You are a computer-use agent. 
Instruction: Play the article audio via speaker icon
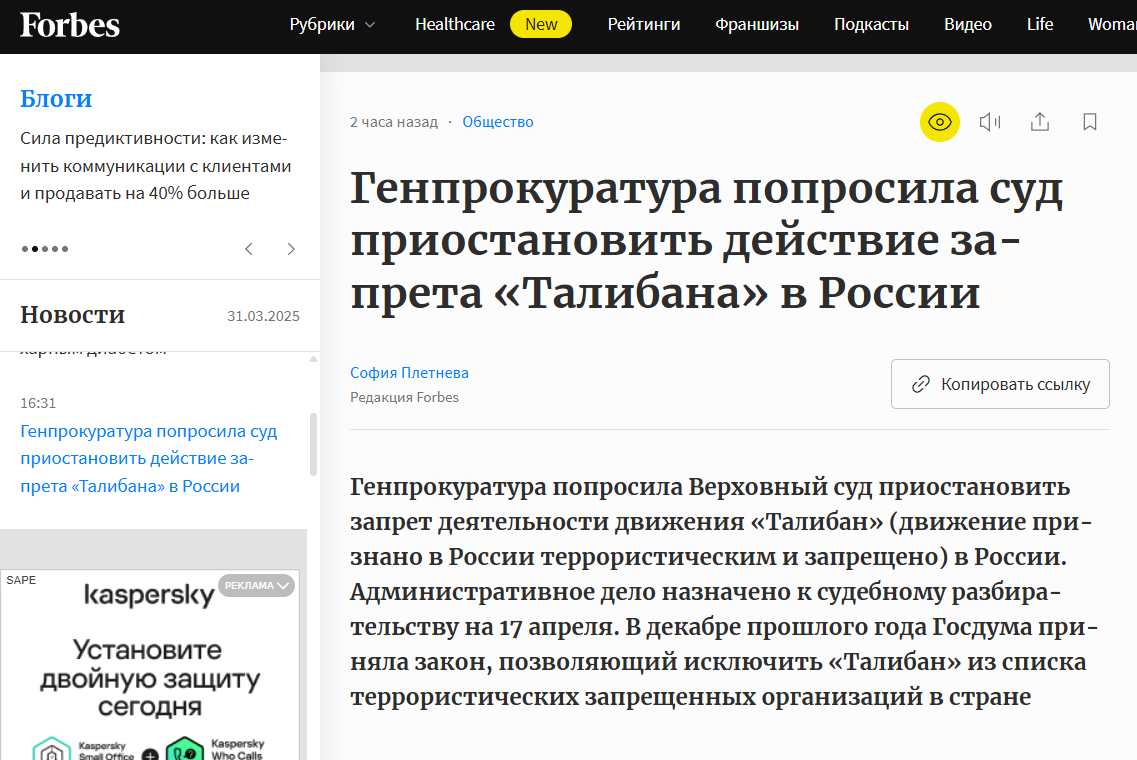[x=990, y=122]
